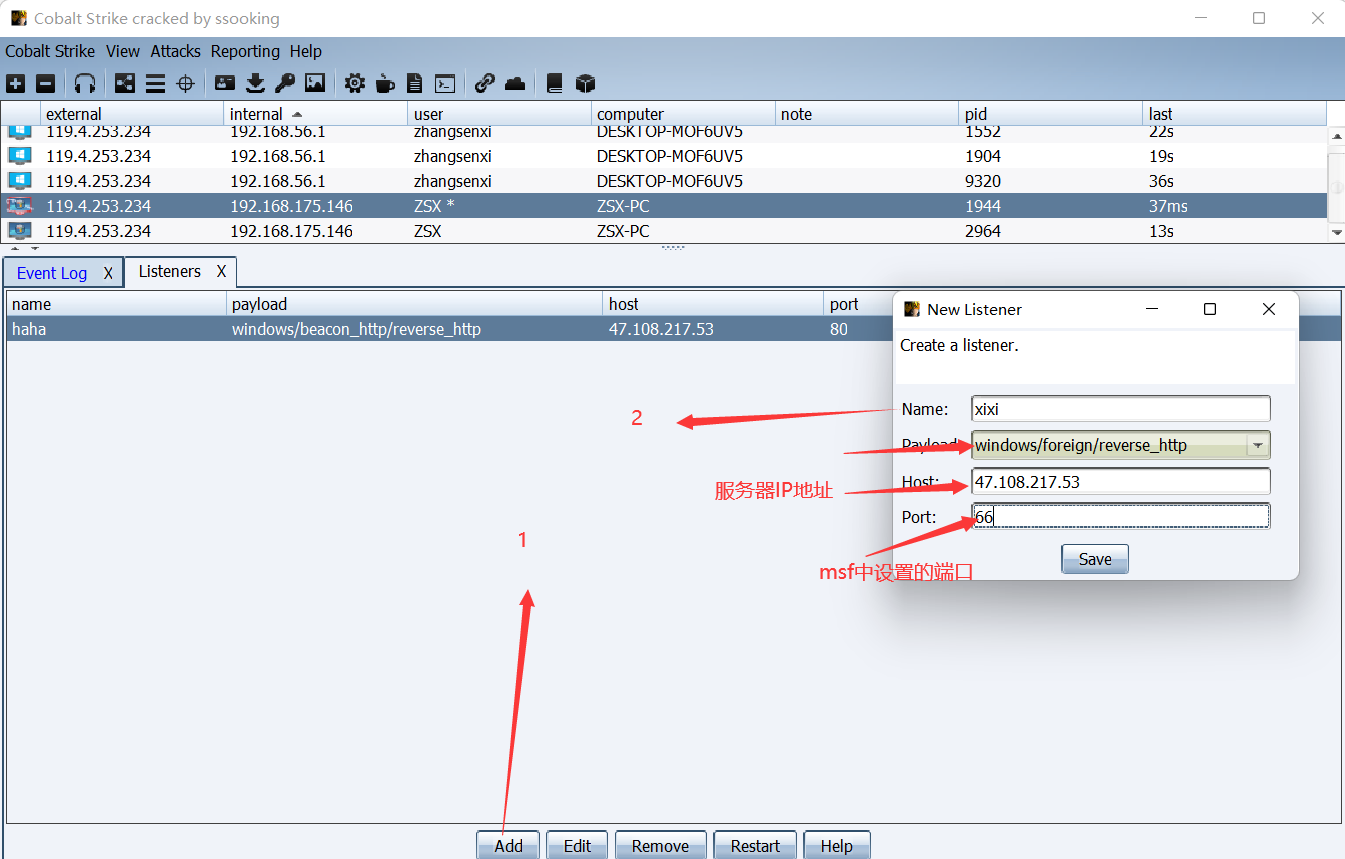1345x859 pixels.
Task: Click beacon icon of pid 1904 row
Action: coord(19,156)
